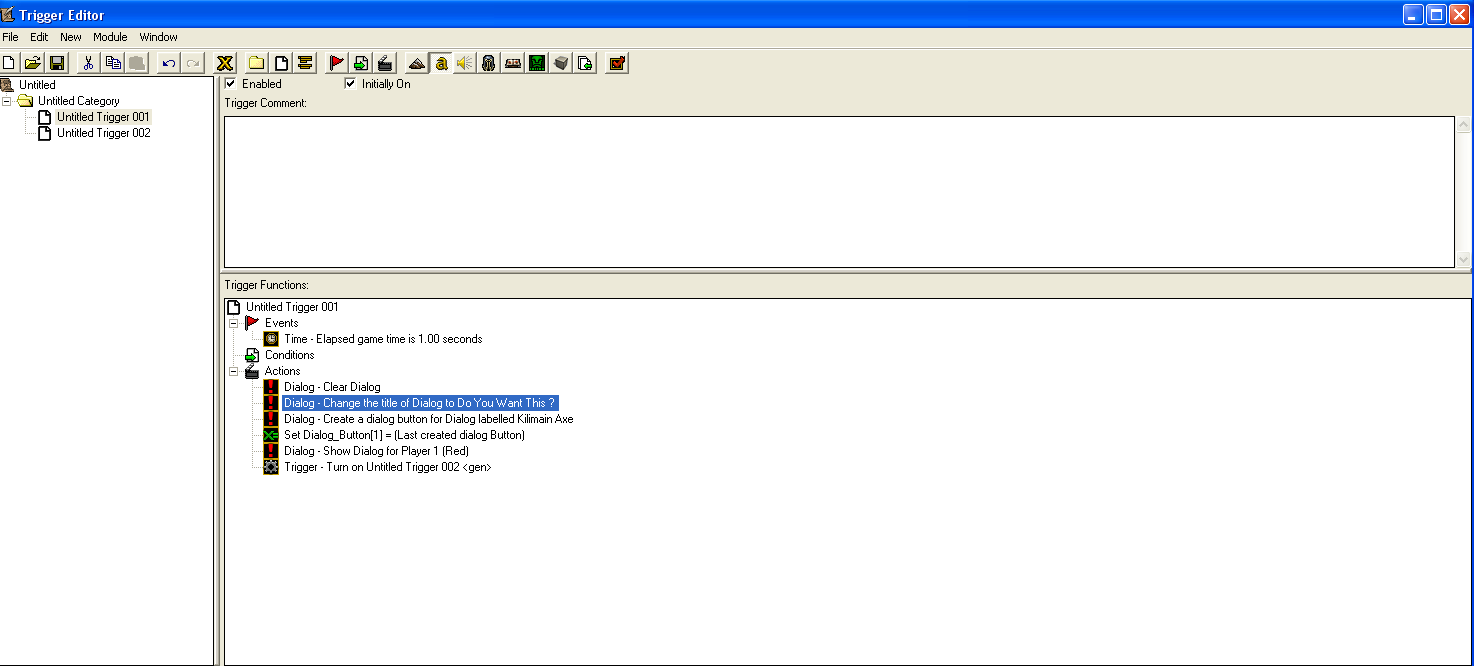Open the Object Manager cube icon
1474x666 pixels.
(561, 63)
